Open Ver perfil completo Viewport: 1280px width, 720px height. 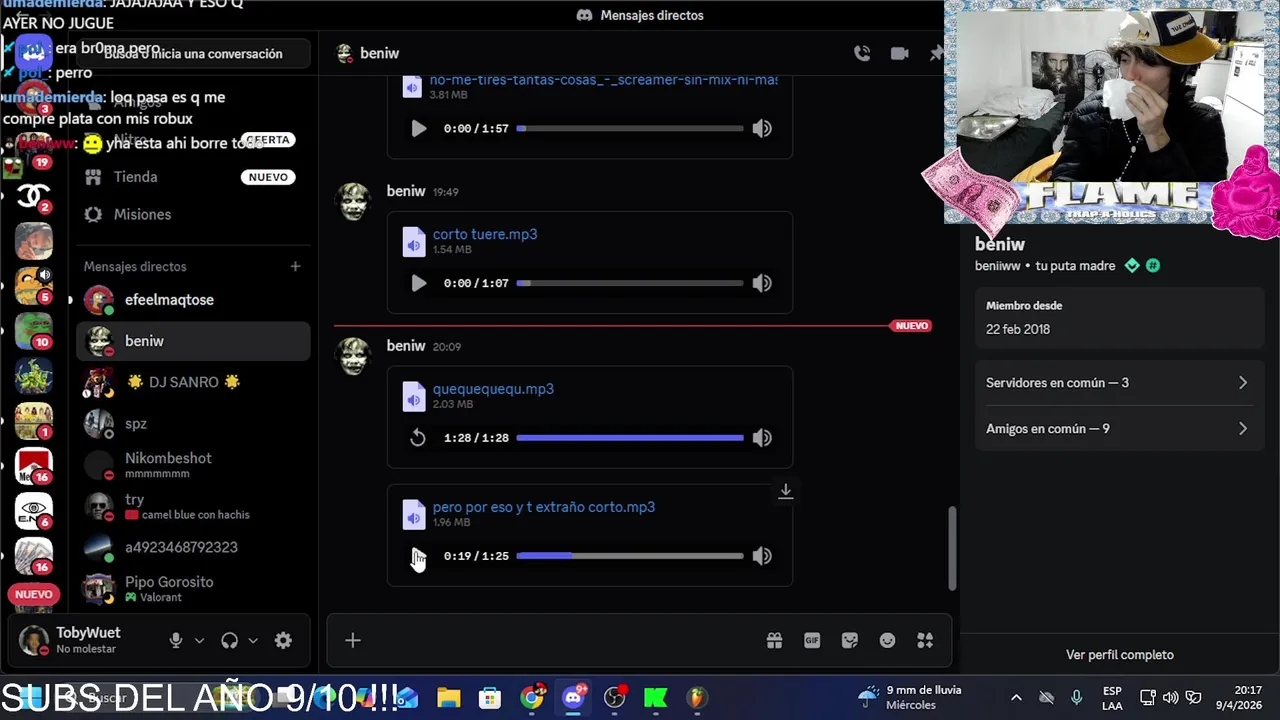point(1120,655)
